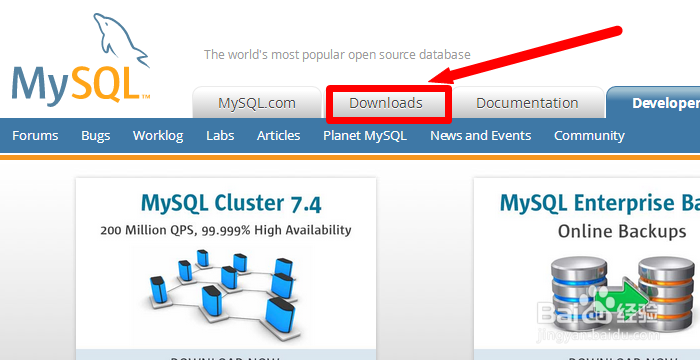The width and height of the screenshot is (700, 360).
Task: Click the MySQL dolphin logo
Action: 81,60
